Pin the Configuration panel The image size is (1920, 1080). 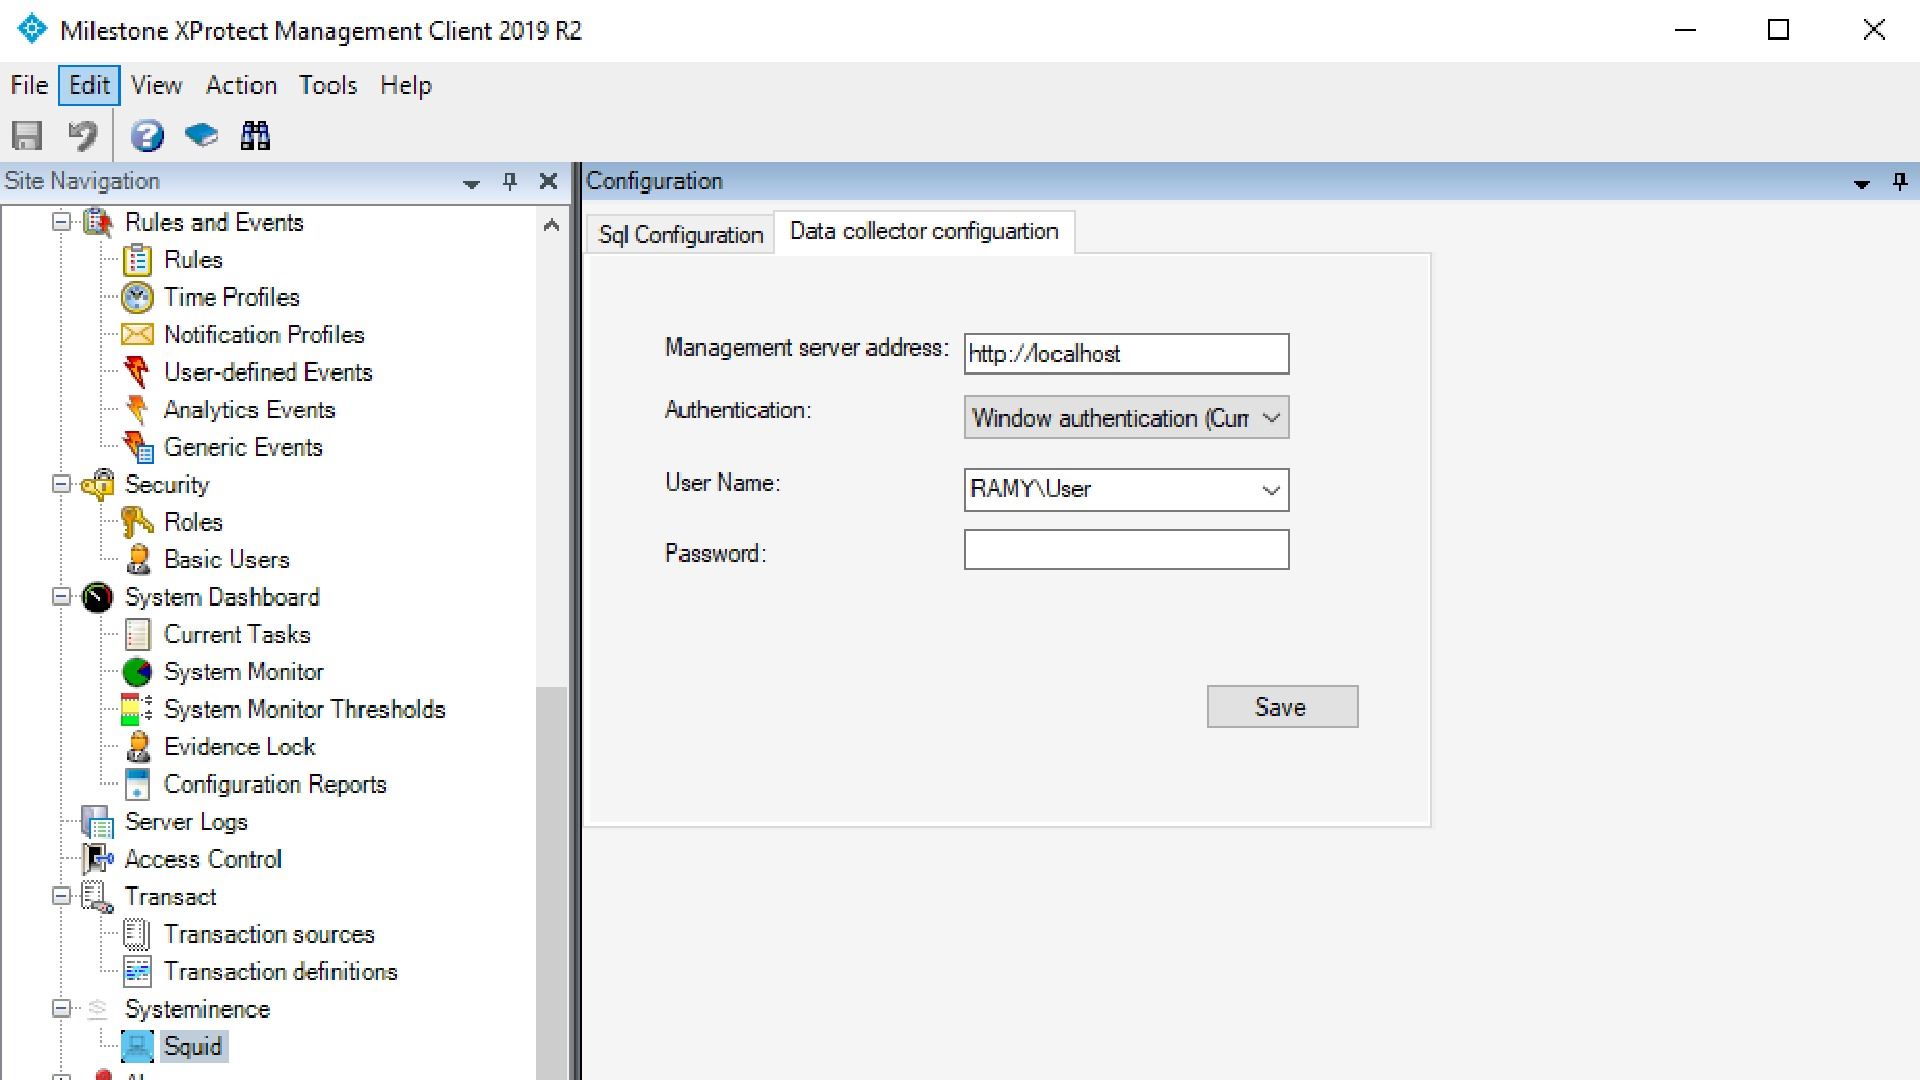coord(1900,182)
